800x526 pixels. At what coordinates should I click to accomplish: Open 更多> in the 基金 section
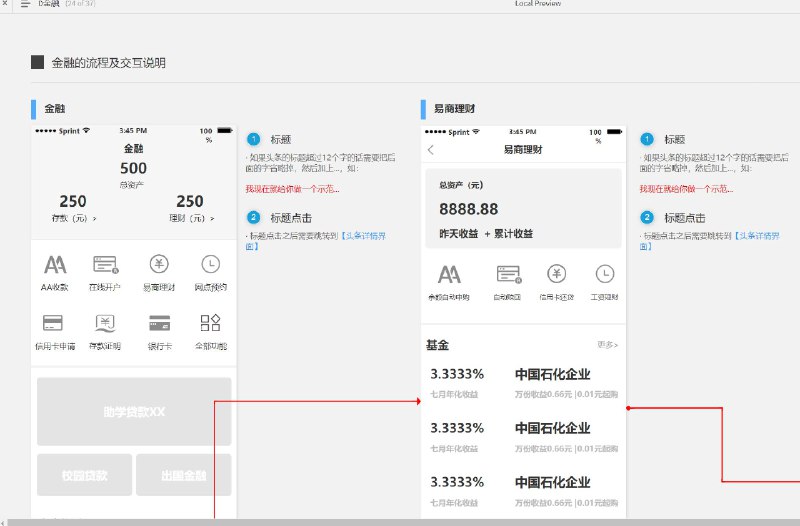[608, 345]
